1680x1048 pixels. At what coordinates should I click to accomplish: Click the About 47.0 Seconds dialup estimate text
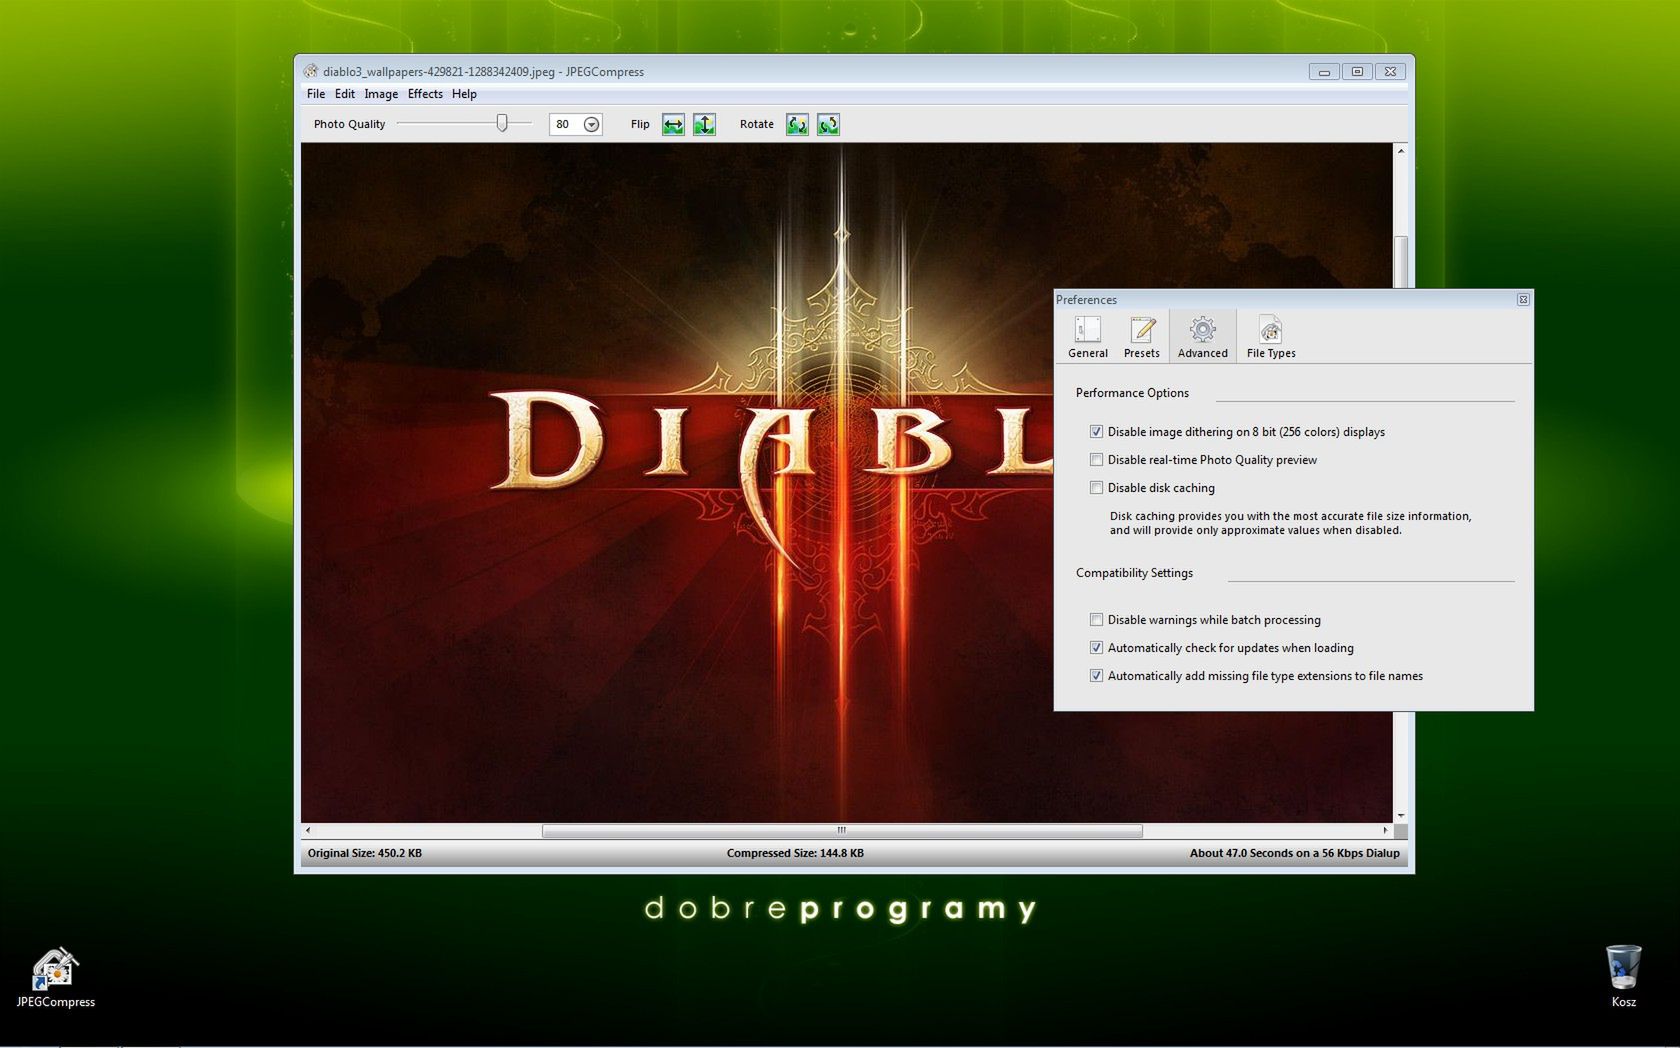tap(1294, 853)
